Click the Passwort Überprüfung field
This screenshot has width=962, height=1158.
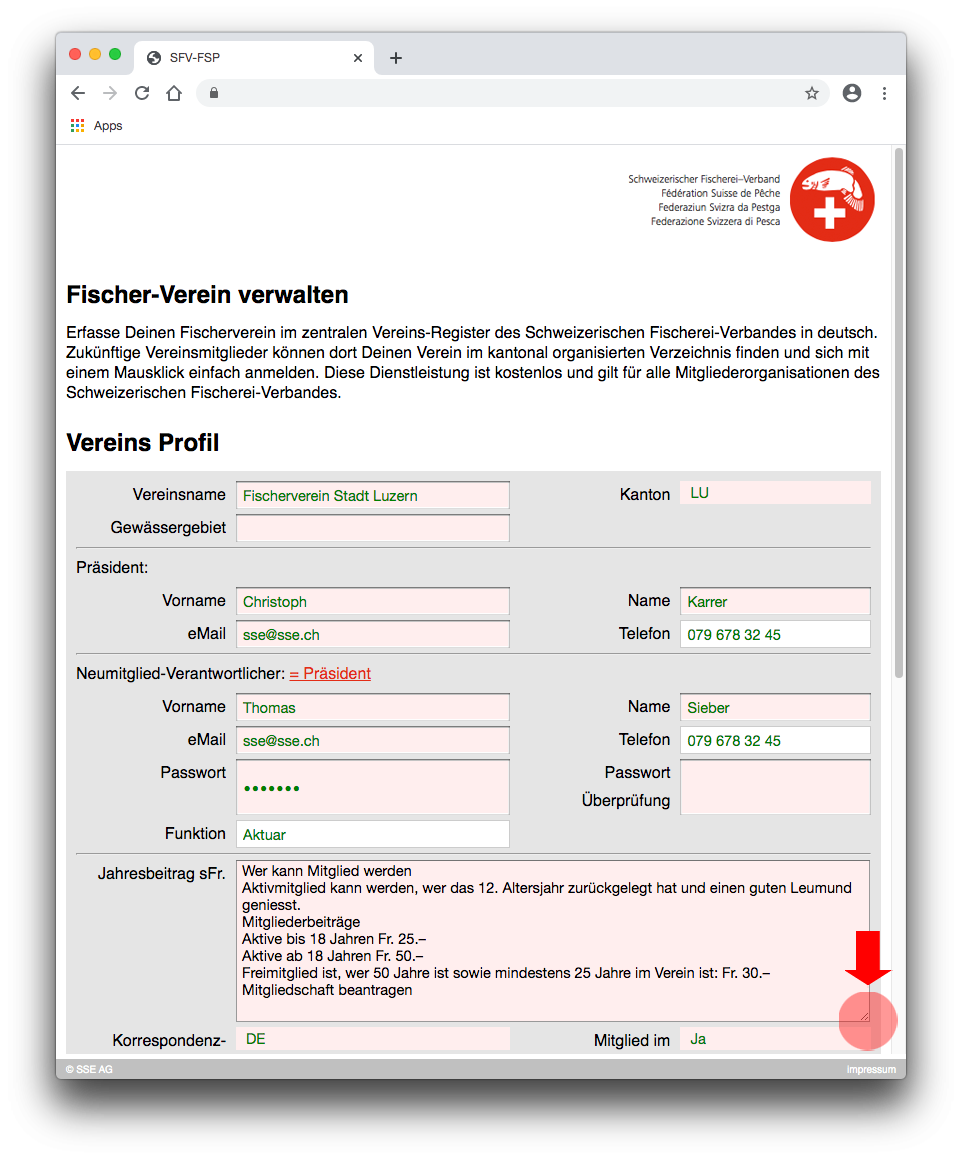[775, 787]
